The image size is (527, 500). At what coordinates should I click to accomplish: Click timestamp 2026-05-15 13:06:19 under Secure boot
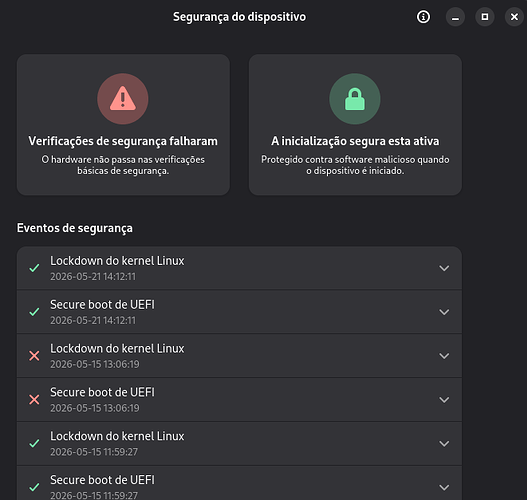pos(95,408)
